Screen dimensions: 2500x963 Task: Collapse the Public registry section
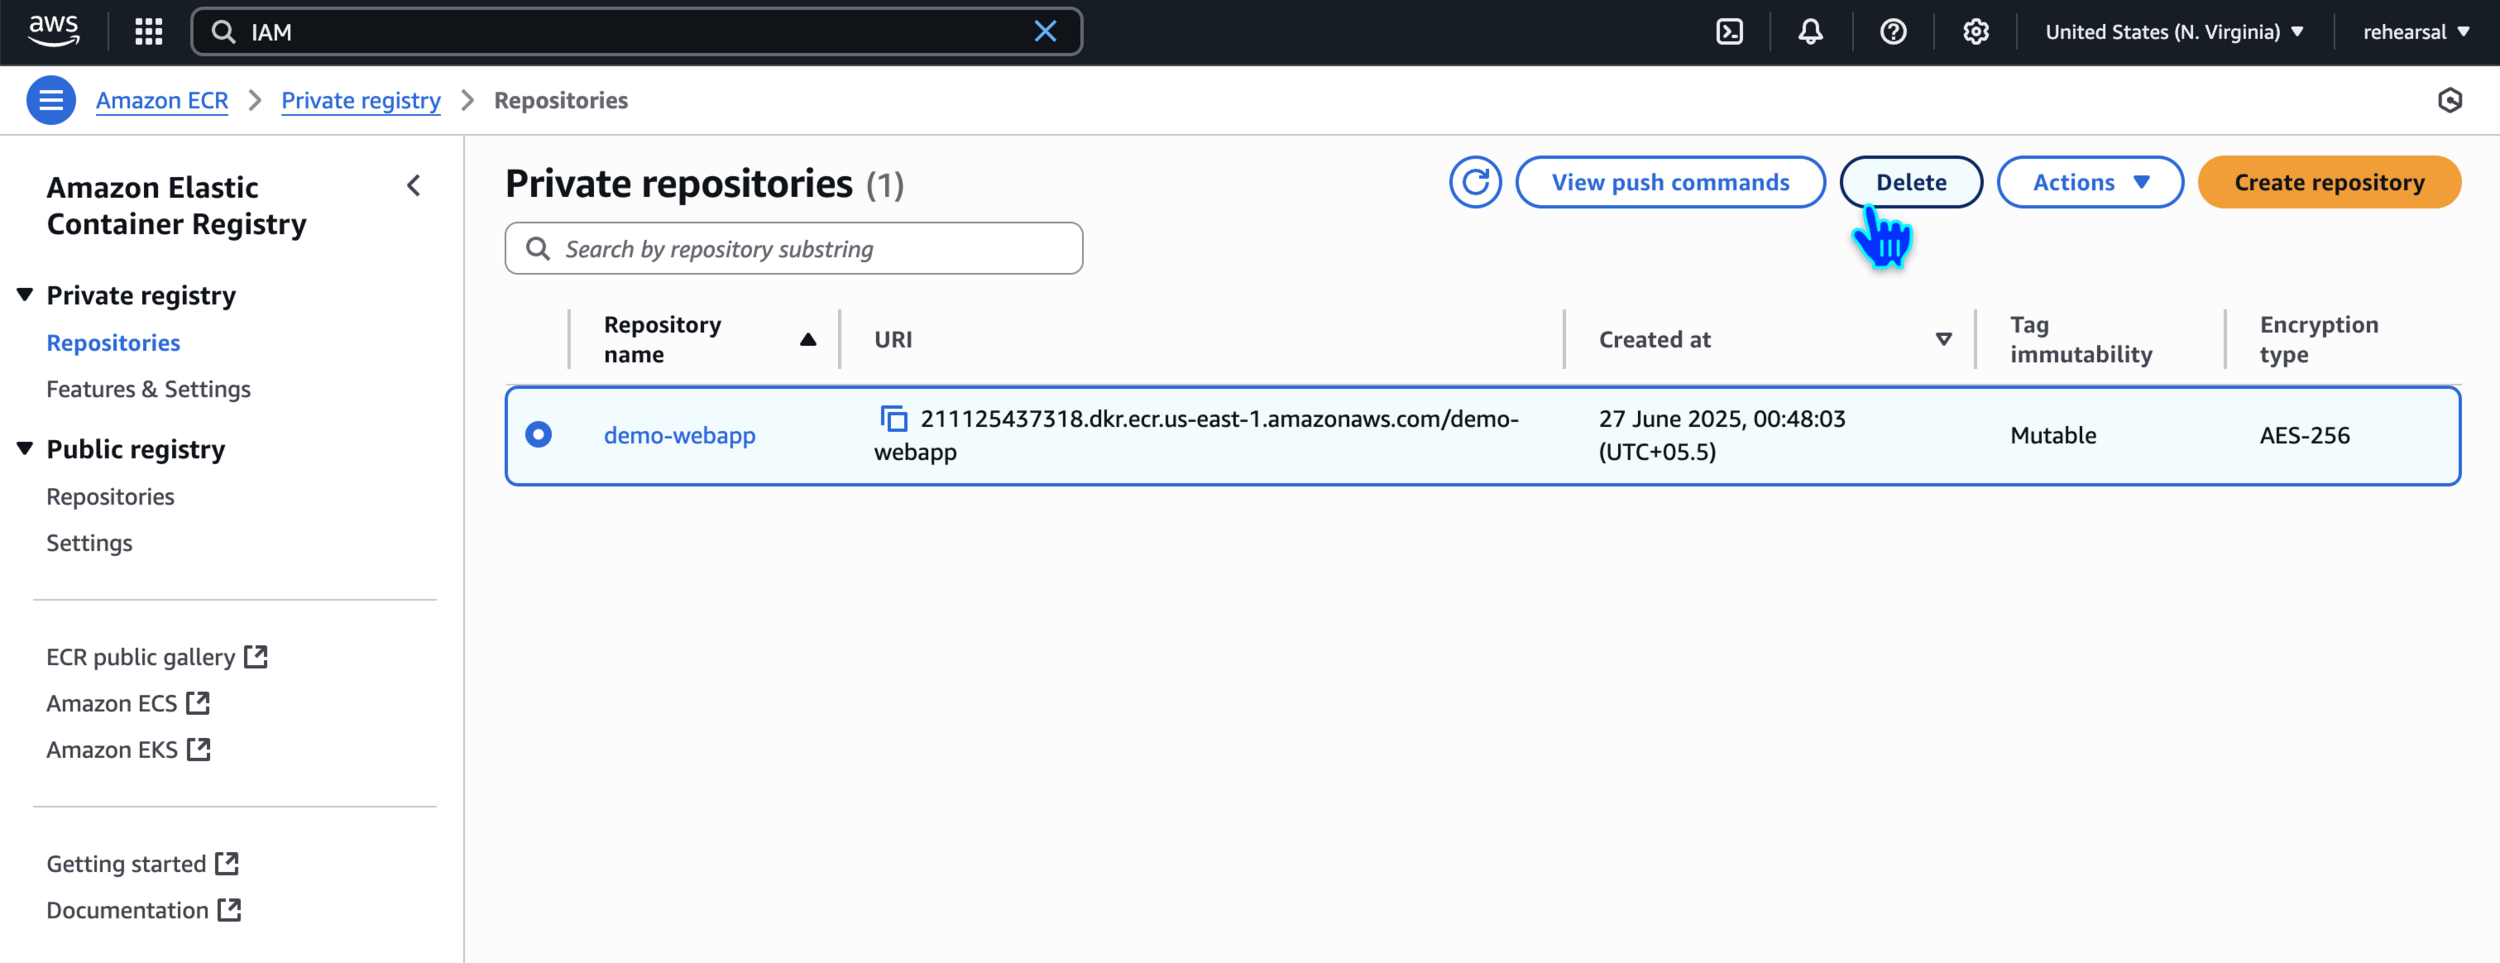pos(25,449)
